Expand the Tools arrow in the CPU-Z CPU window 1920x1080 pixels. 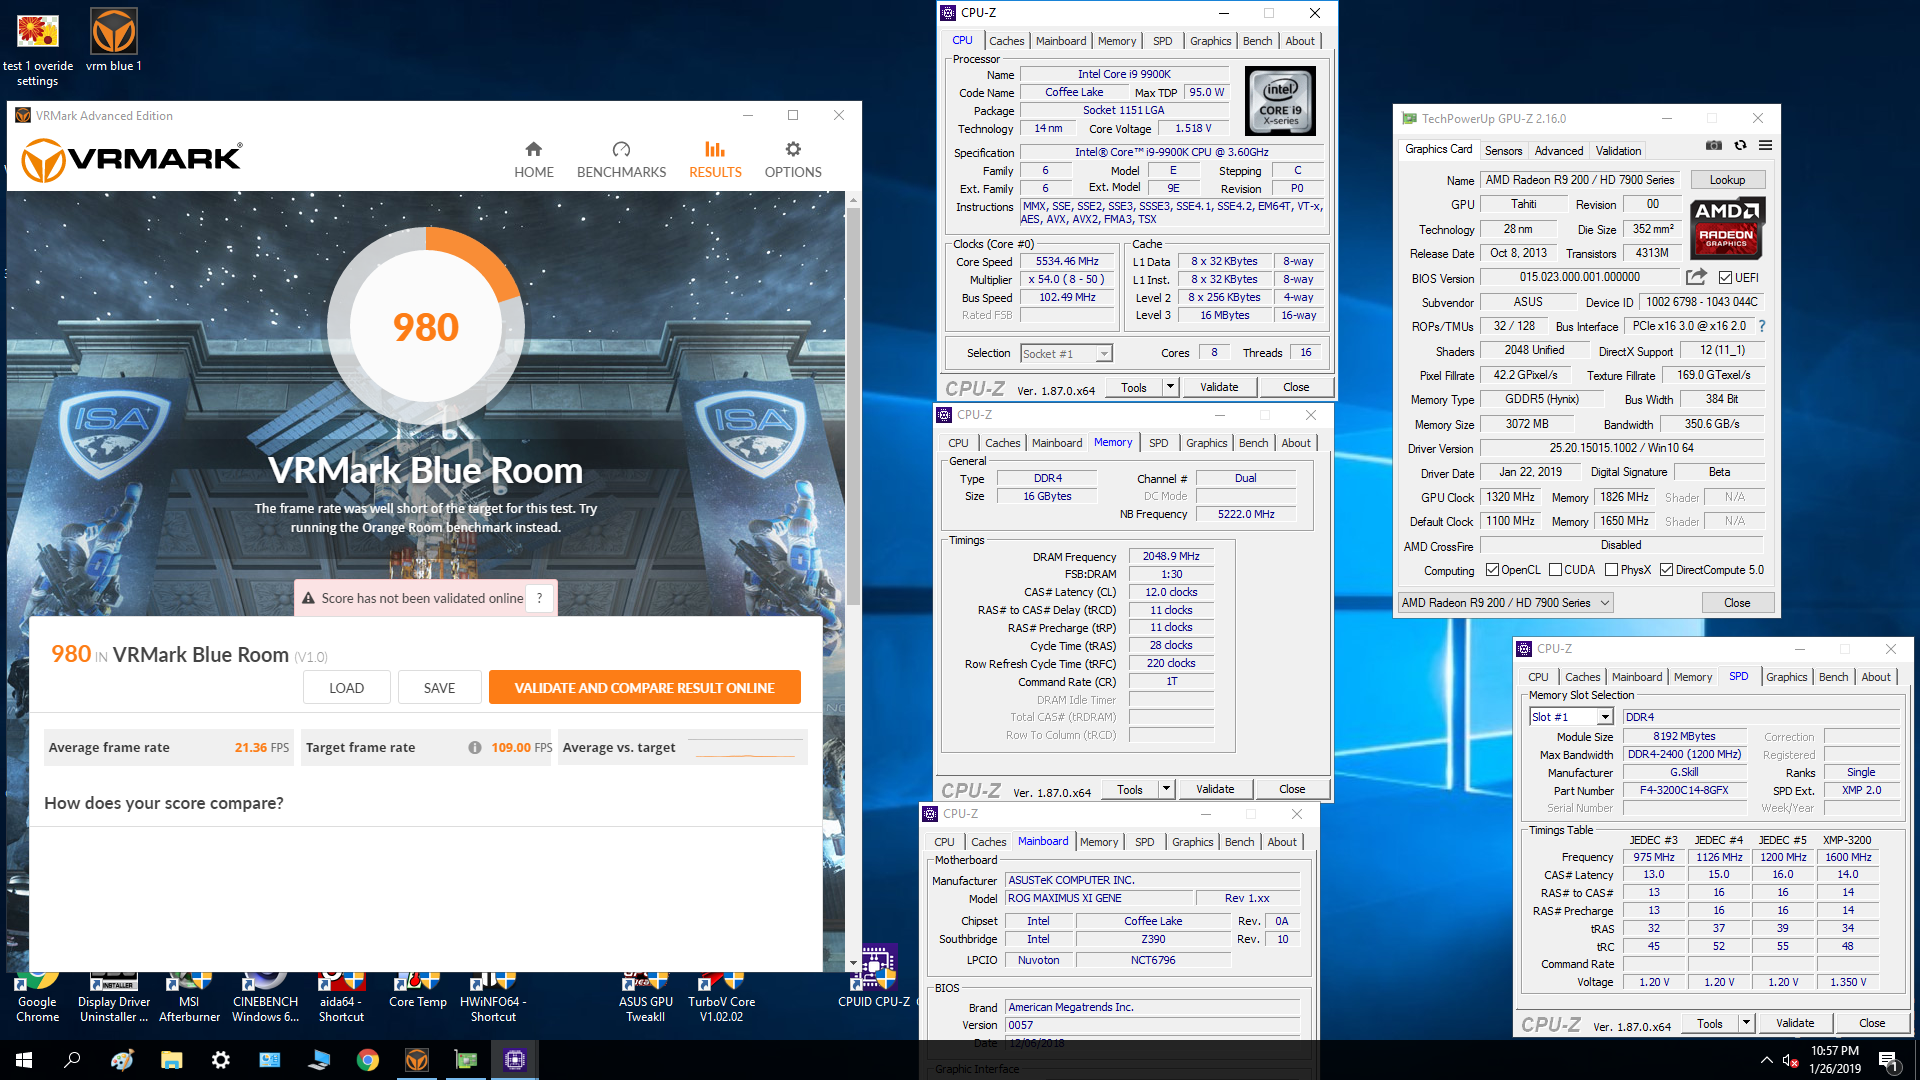[x=1170, y=387]
